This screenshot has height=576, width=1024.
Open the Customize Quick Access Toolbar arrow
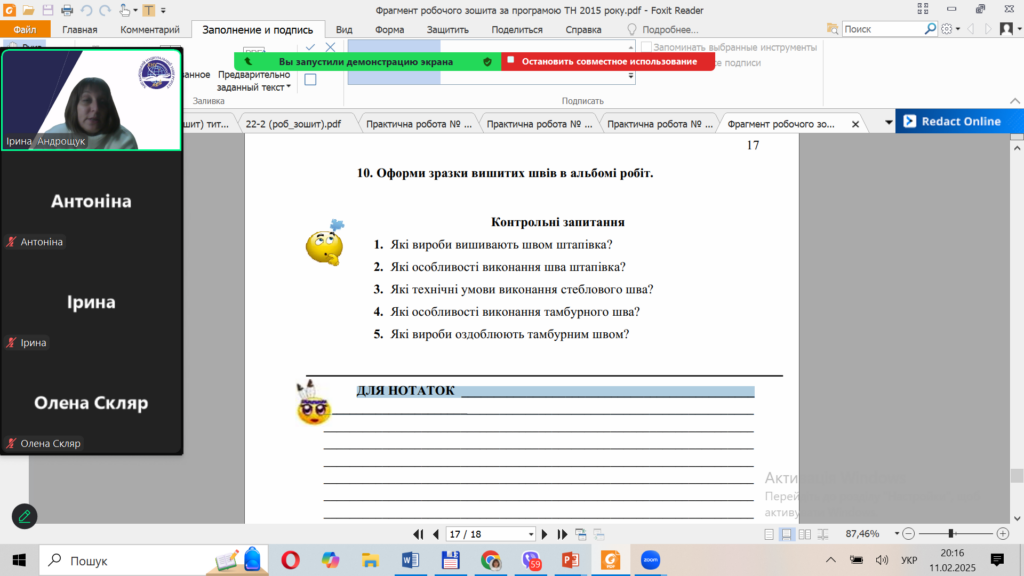tap(163, 10)
